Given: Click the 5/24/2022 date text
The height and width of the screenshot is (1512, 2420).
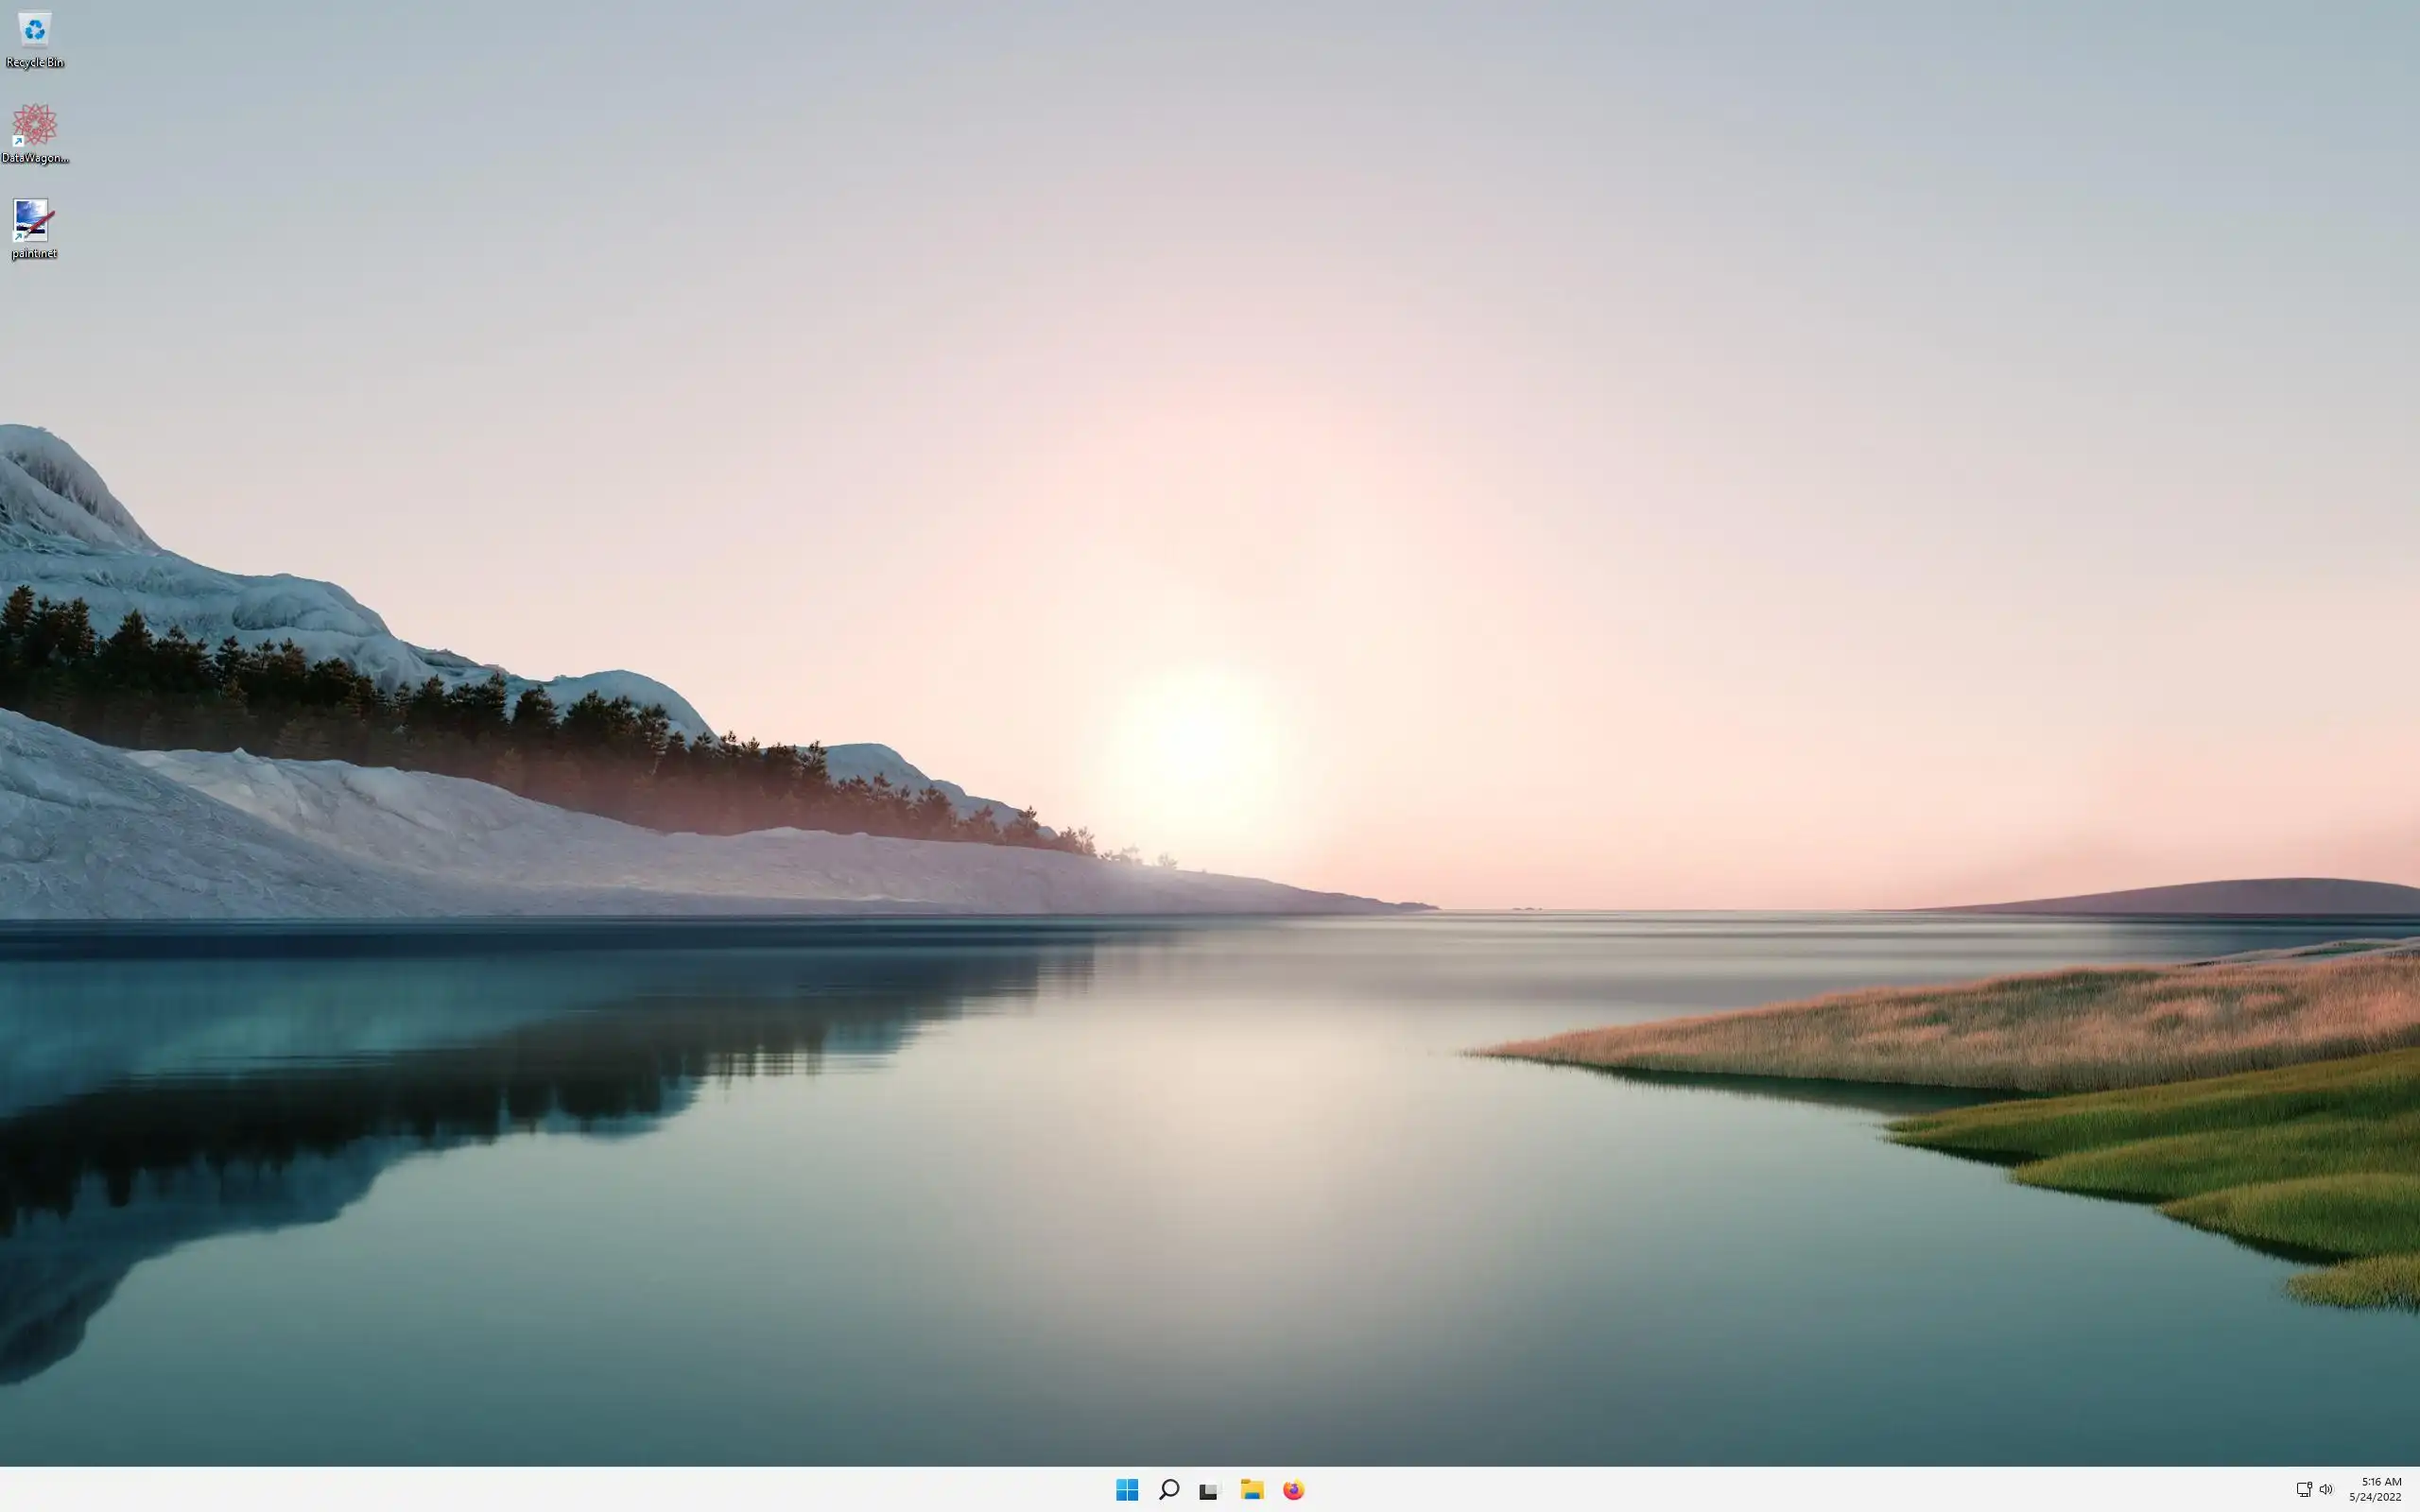Looking at the screenshot, I should tap(2375, 1497).
